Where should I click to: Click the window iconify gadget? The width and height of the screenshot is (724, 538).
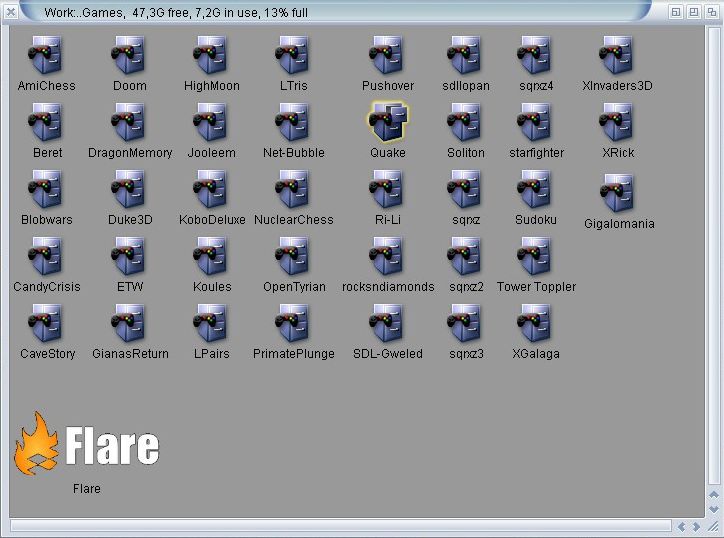(676, 12)
